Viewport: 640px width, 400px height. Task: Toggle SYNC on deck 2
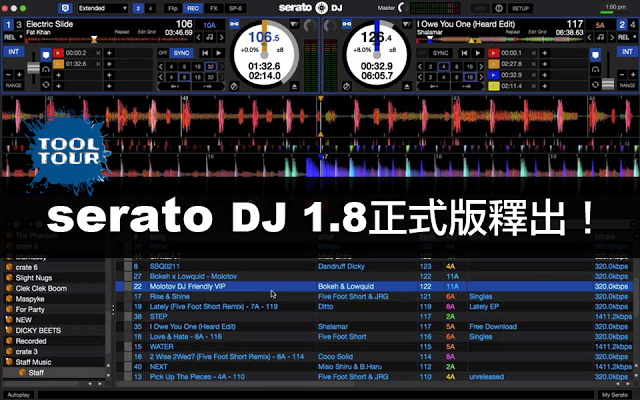click(440, 53)
